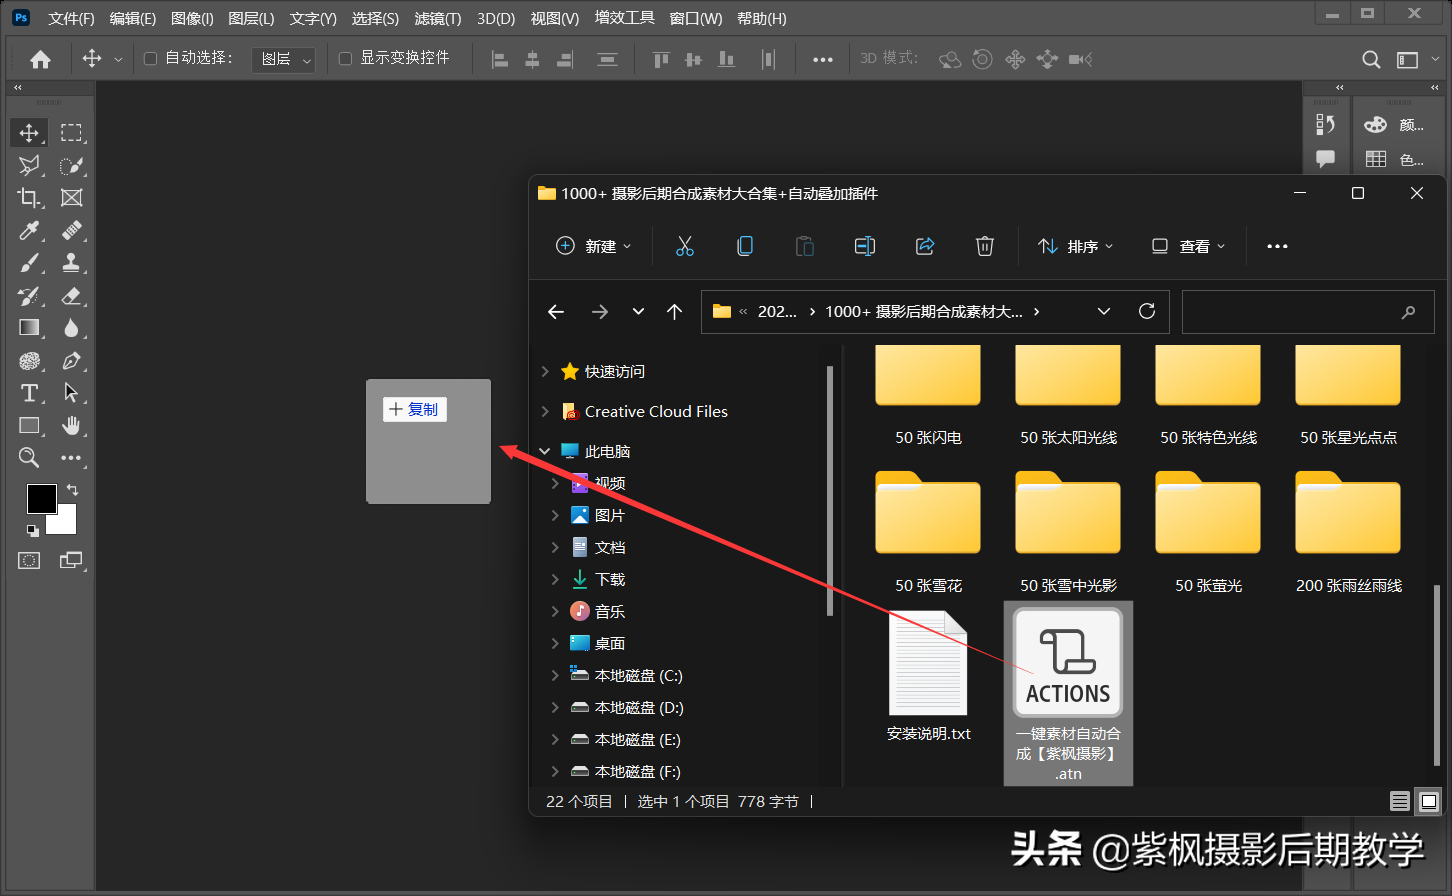Select the Pen tool
This screenshot has width=1452, height=896.
71,361
